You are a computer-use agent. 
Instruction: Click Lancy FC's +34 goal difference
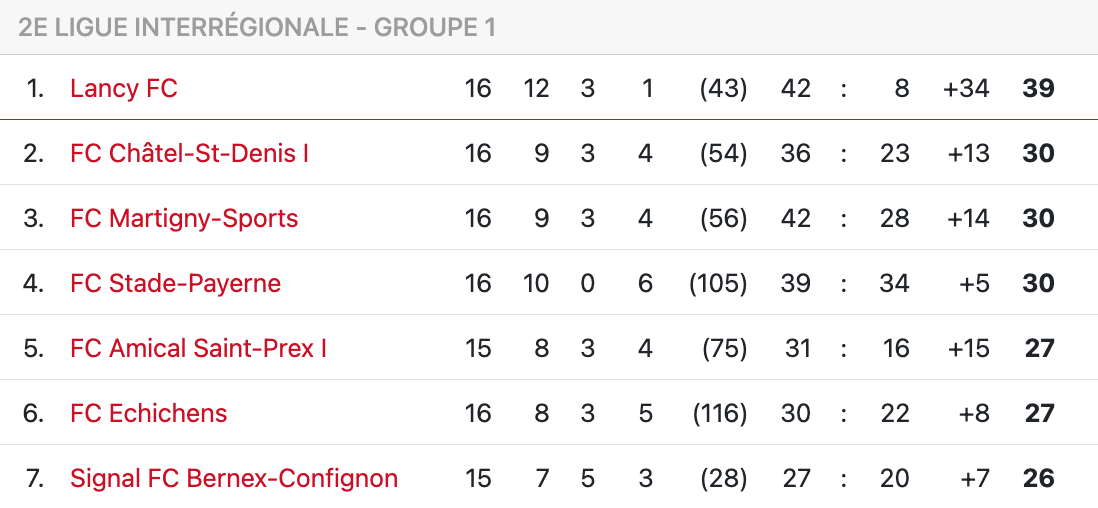(x=966, y=88)
